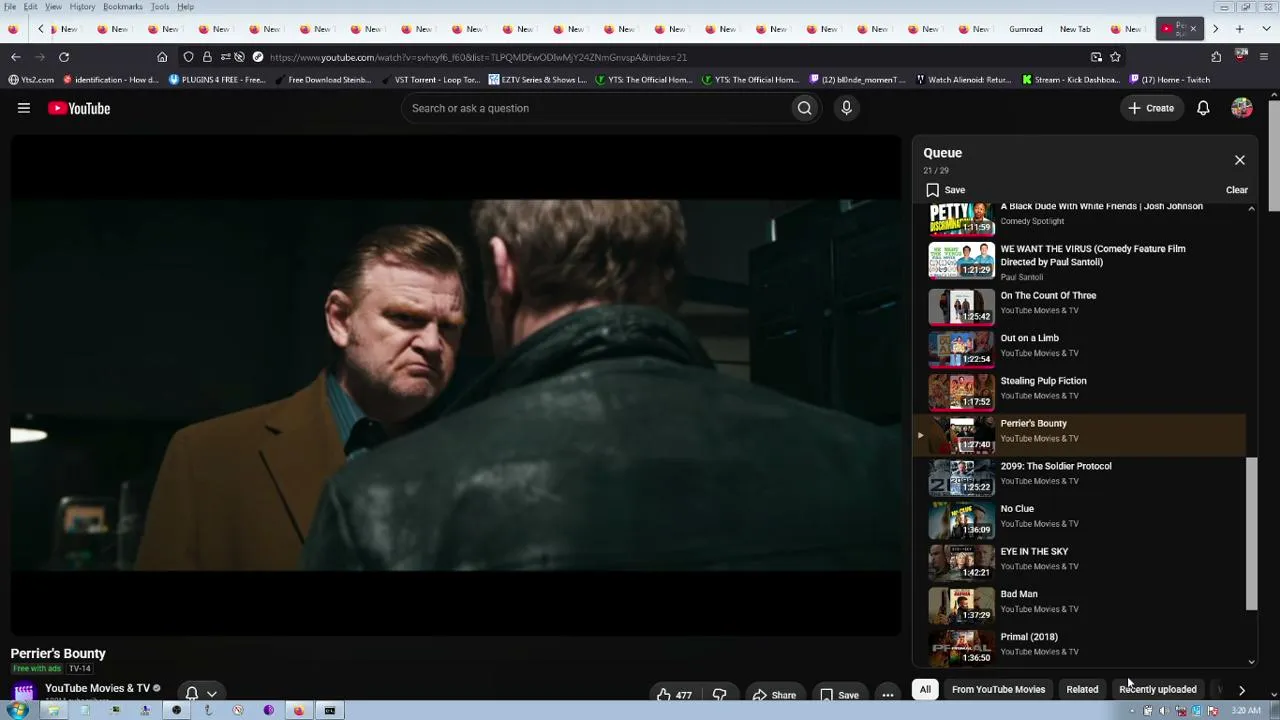Select the Related filter chip
This screenshot has width=1280, height=720.
tap(1082, 689)
